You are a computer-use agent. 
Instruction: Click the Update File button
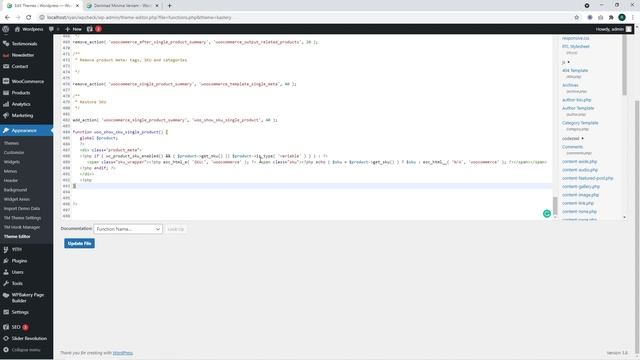pyautogui.click(x=79, y=243)
